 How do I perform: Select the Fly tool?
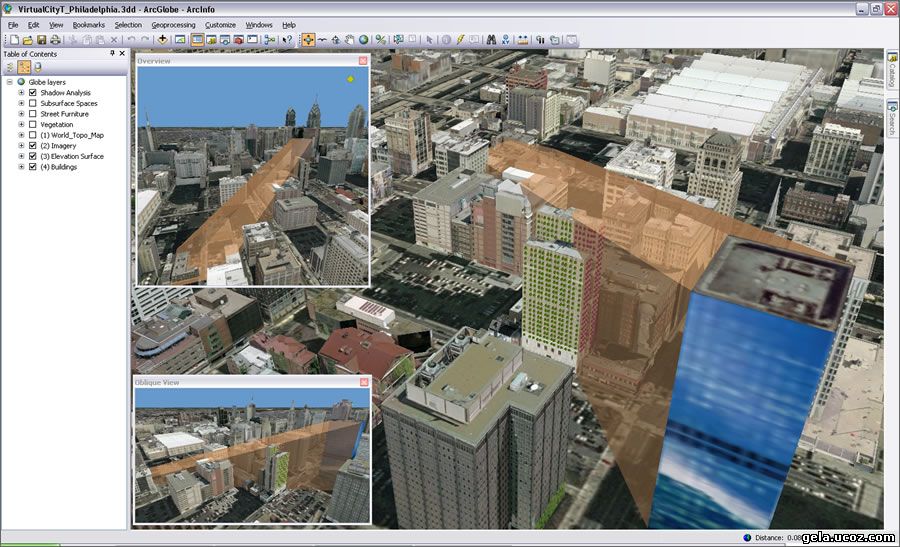click(322, 40)
